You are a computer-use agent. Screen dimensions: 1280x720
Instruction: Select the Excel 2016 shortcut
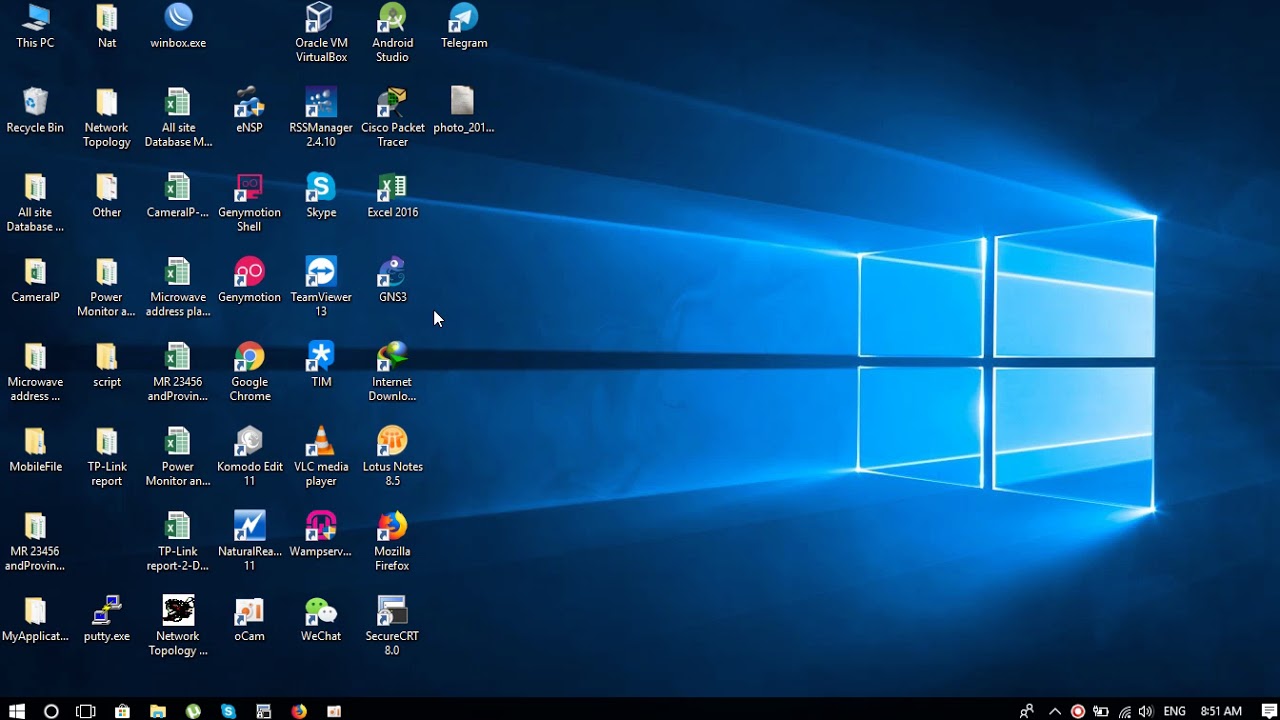tap(392, 196)
